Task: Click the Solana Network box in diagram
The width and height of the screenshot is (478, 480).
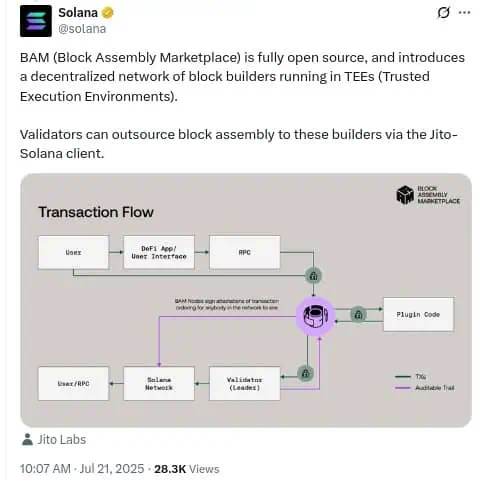Action: click(x=159, y=383)
